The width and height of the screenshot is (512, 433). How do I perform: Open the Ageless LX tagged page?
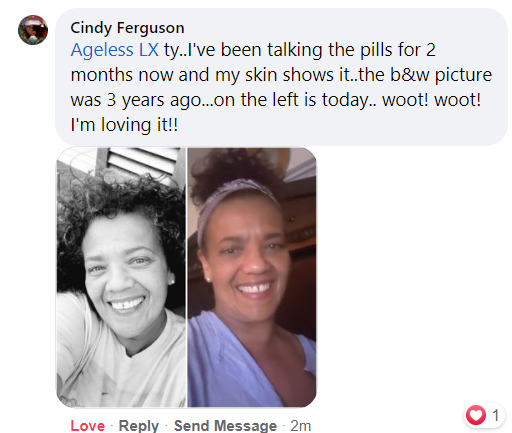pyautogui.click(x=115, y=50)
